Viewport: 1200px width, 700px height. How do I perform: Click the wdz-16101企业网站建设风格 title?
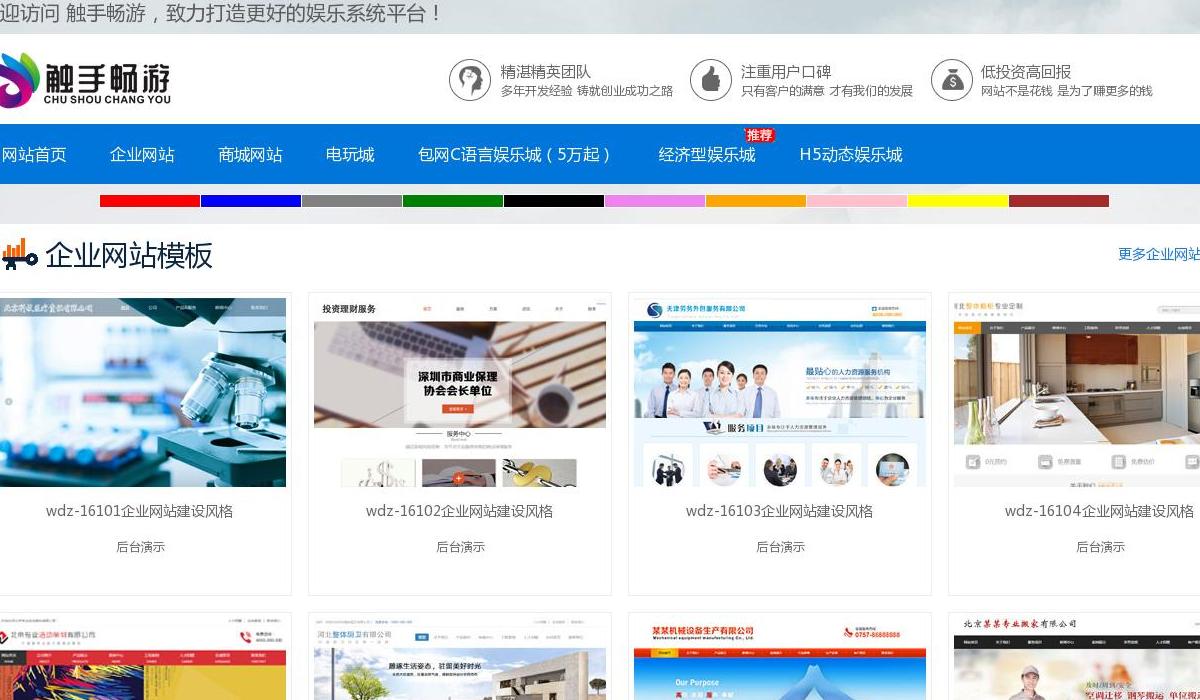tap(139, 511)
